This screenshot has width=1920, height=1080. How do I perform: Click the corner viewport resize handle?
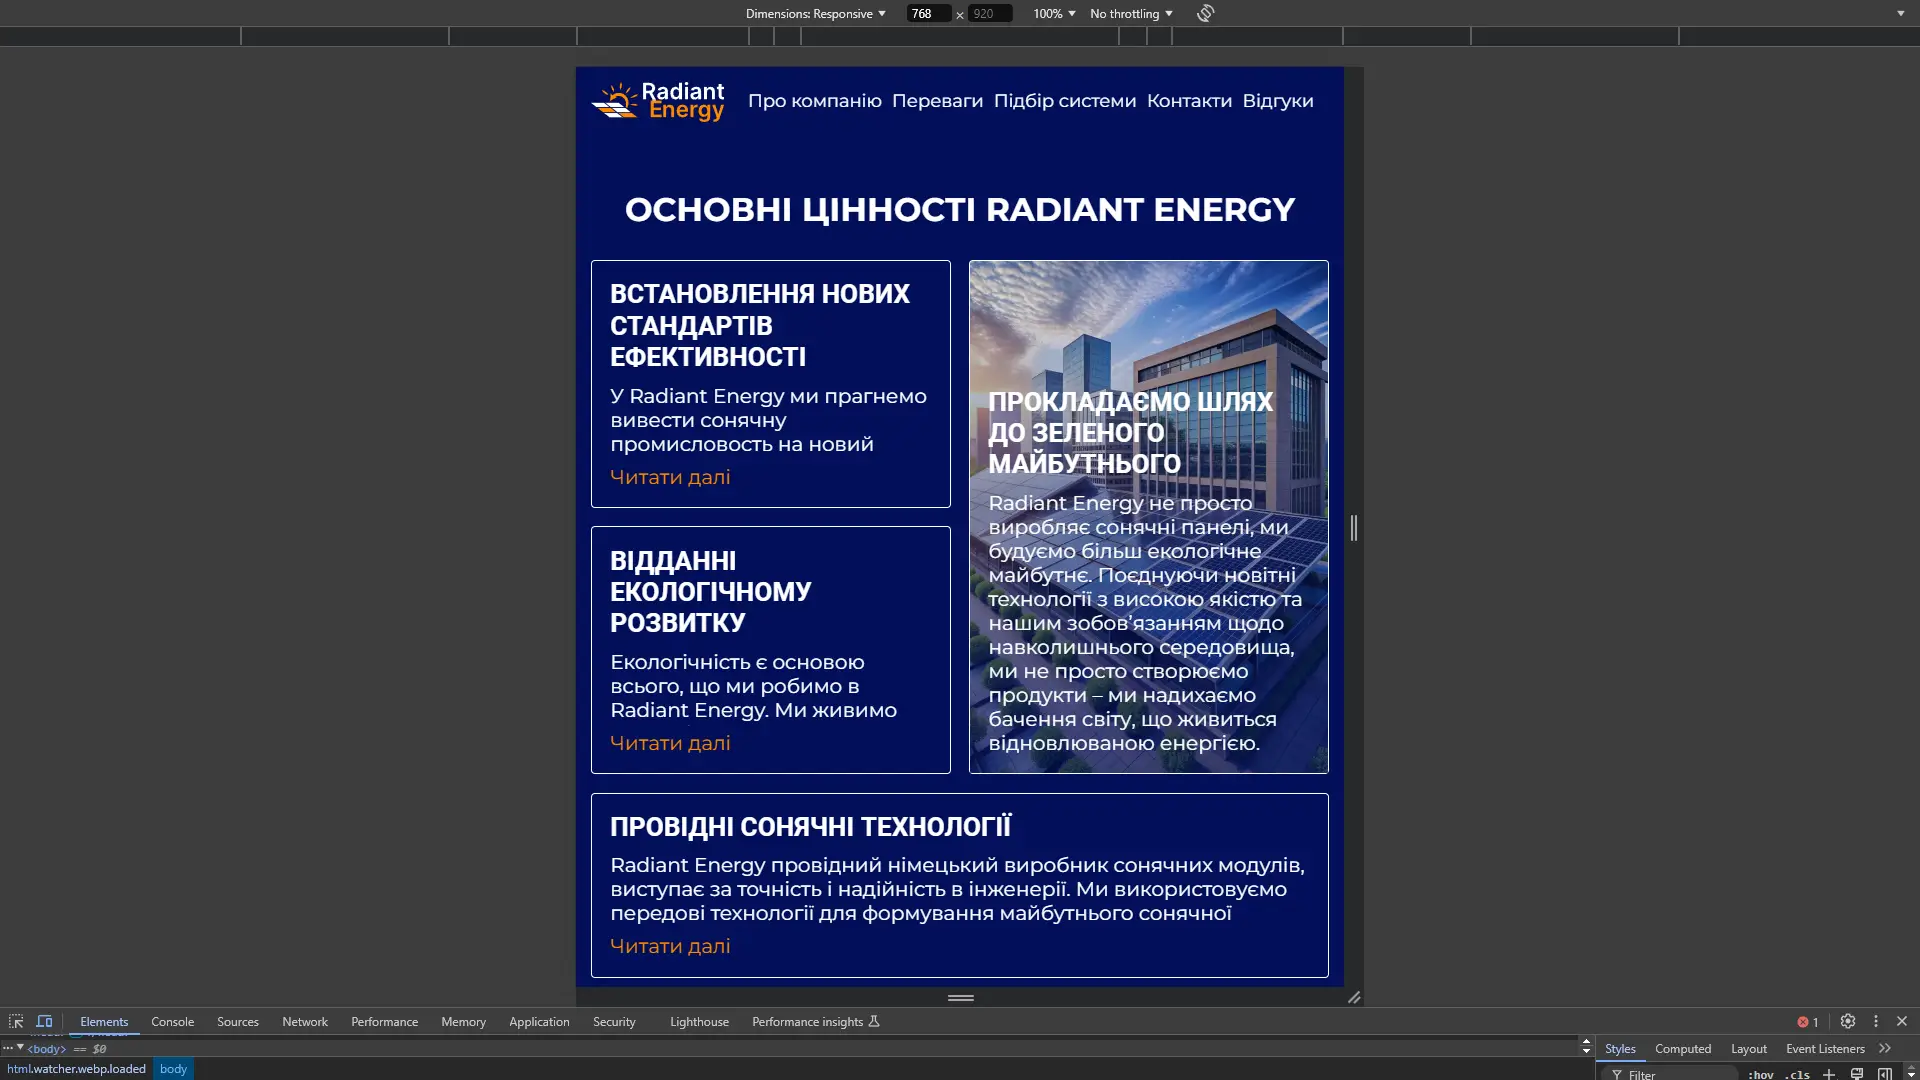(x=1354, y=997)
